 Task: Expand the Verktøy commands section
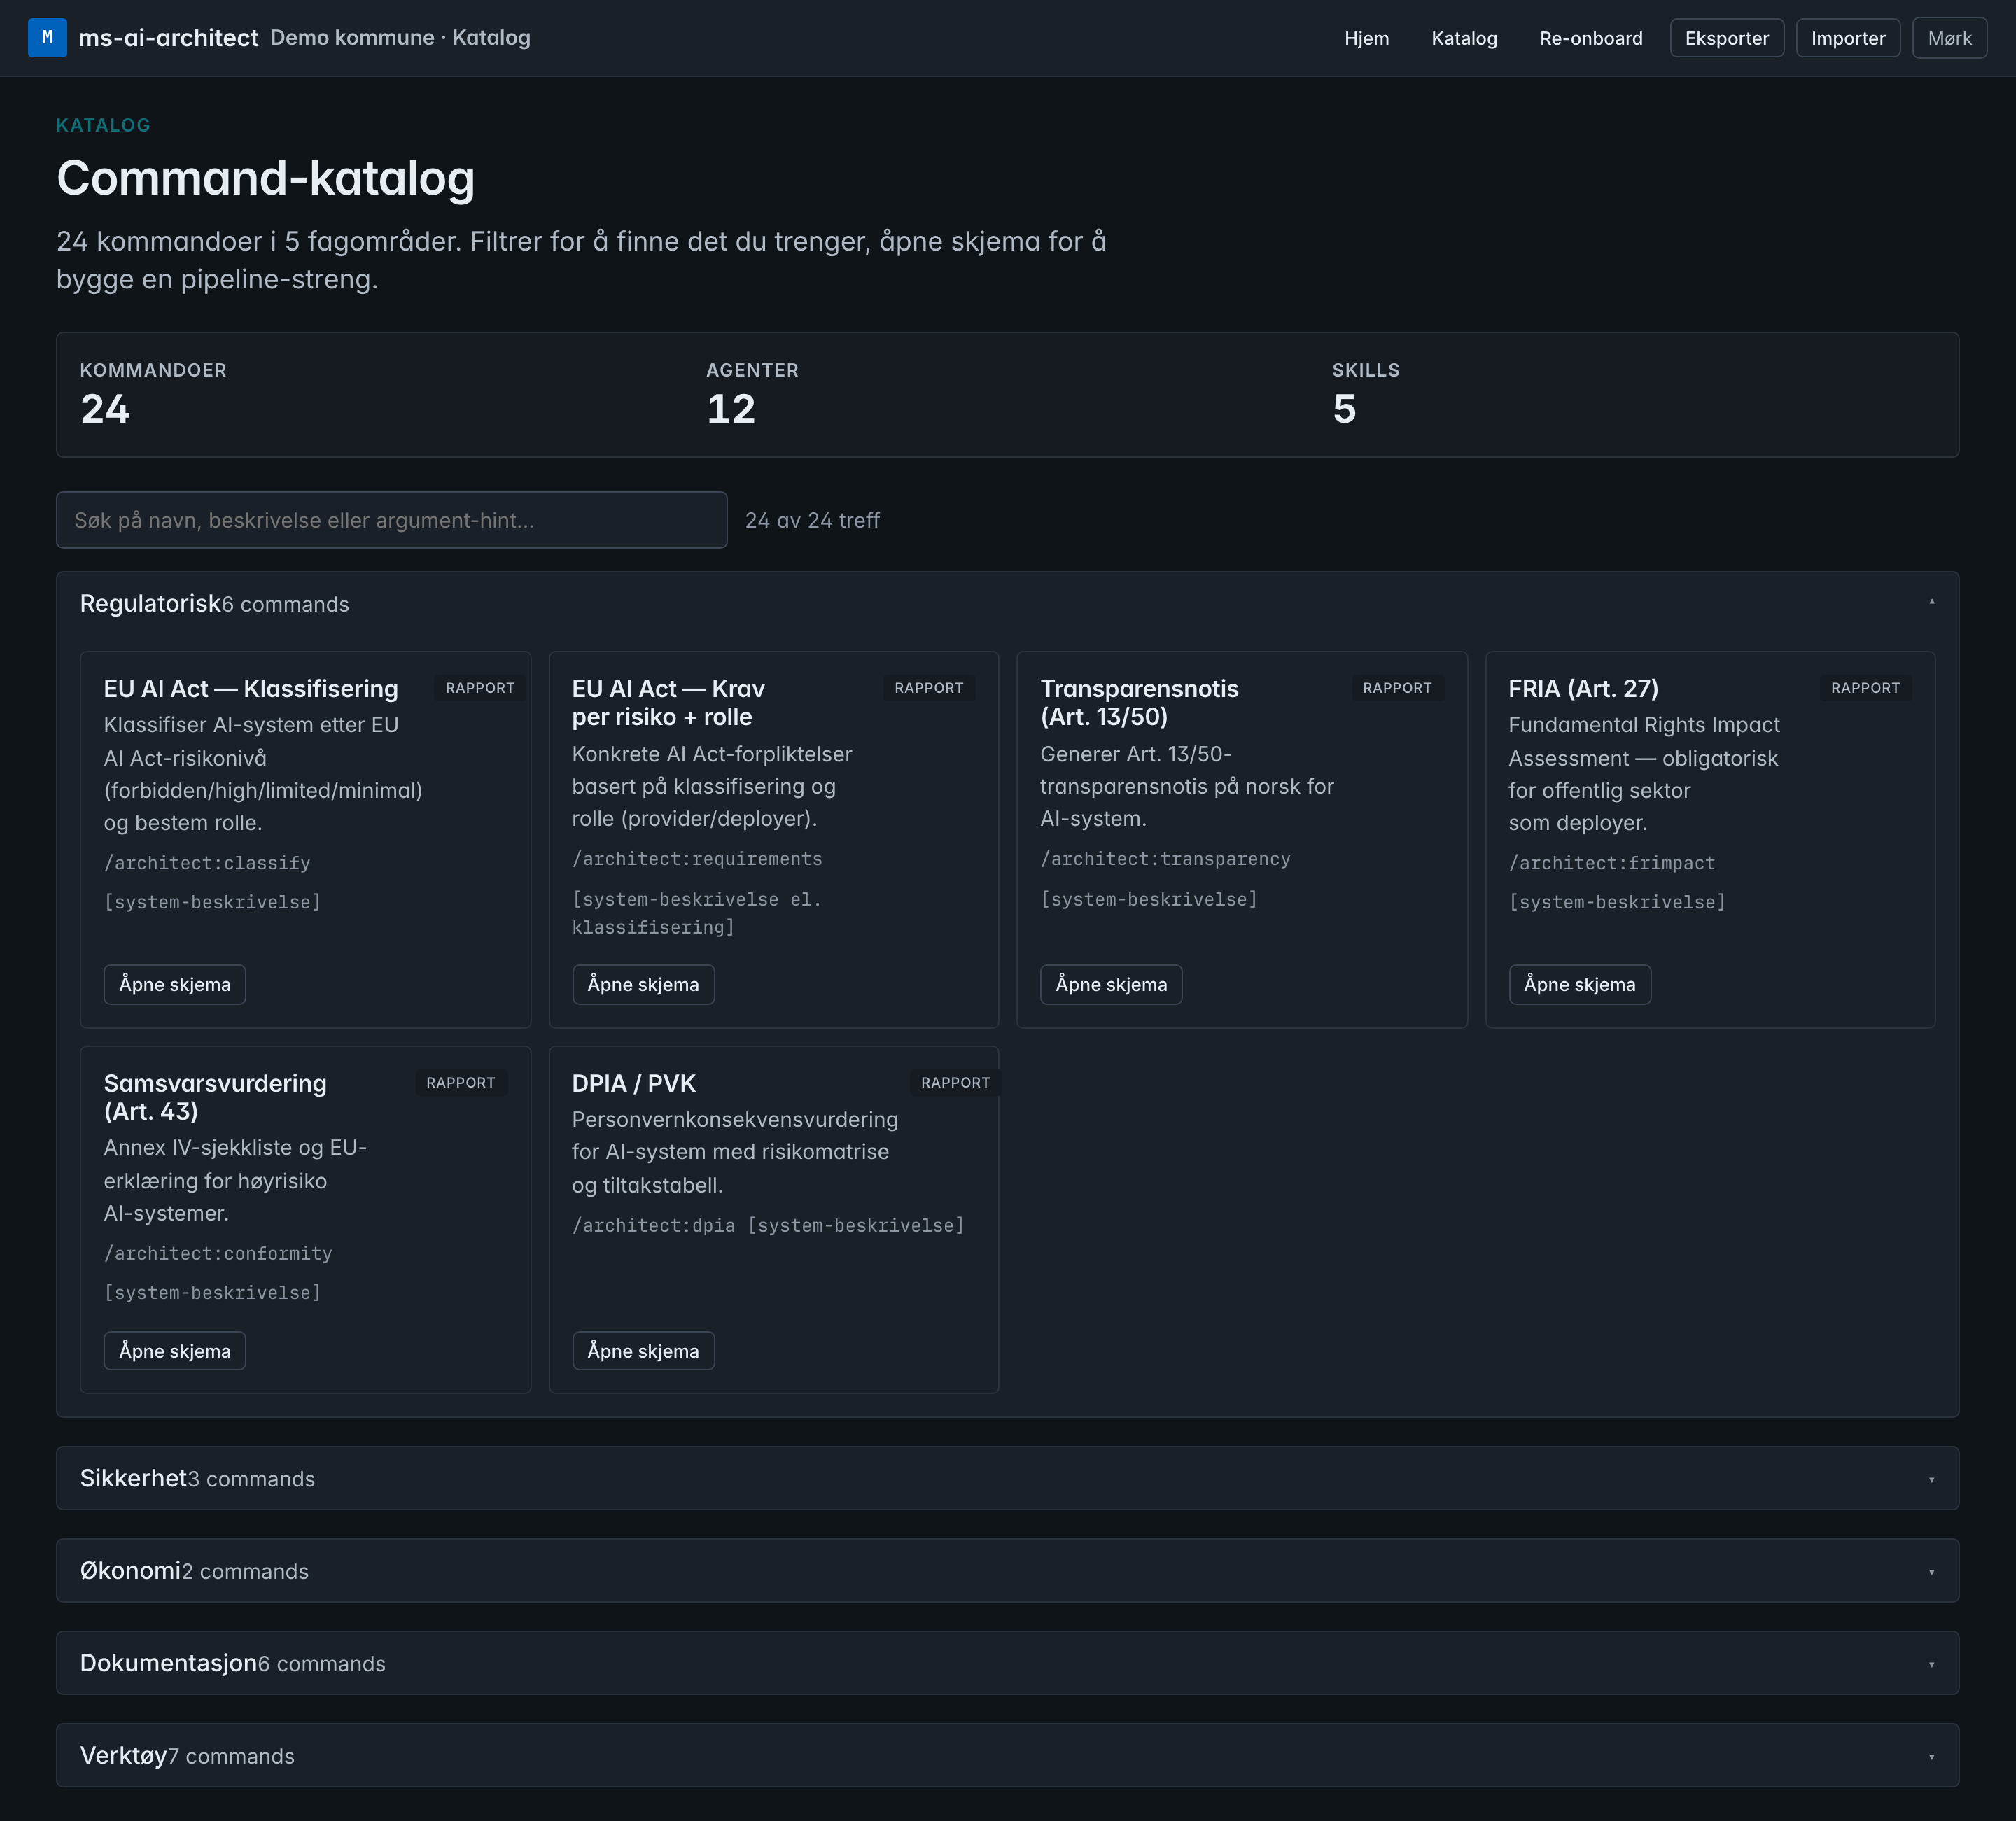click(1007, 1755)
